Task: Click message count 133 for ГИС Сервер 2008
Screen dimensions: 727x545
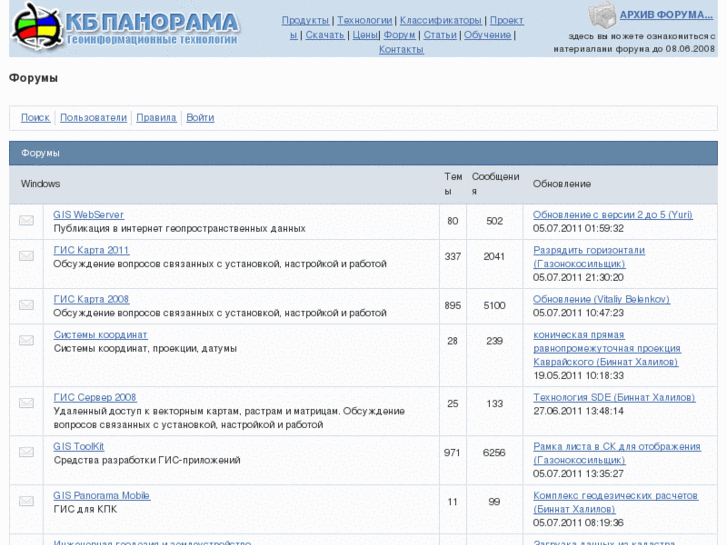Action: tap(494, 404)
